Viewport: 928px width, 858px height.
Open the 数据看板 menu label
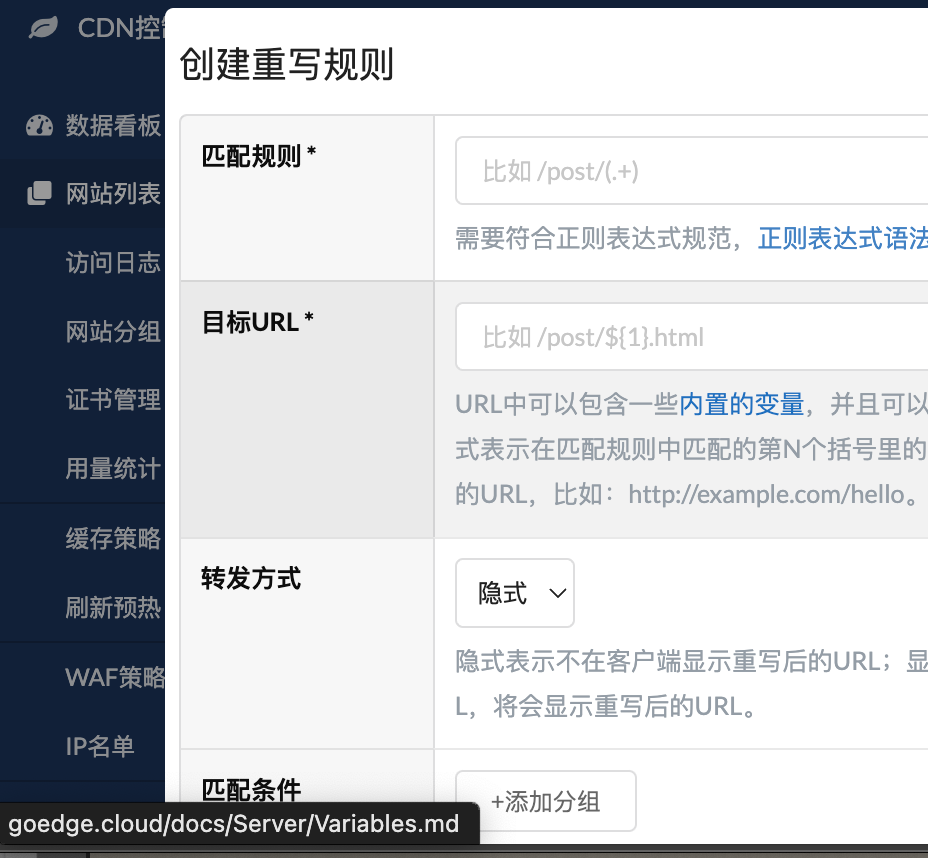(113, 126)
